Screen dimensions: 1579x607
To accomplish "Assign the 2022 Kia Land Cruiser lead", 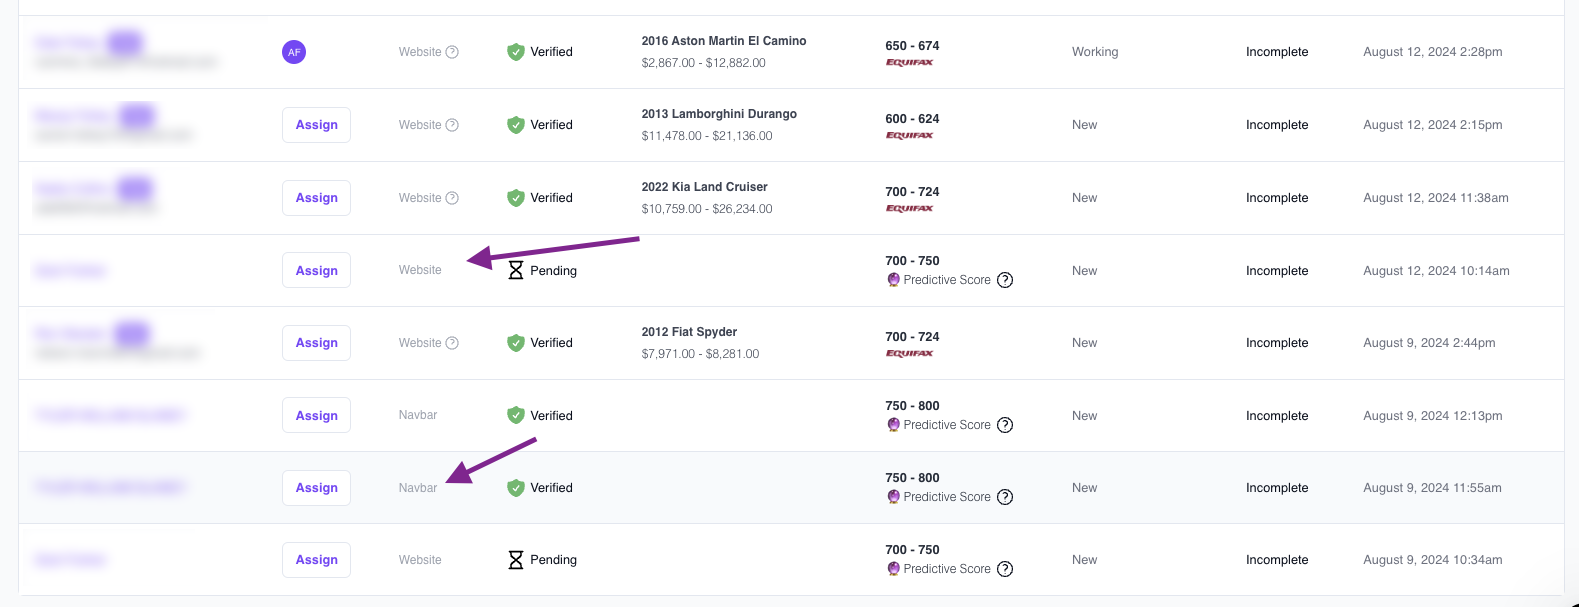I will point(316,198).
